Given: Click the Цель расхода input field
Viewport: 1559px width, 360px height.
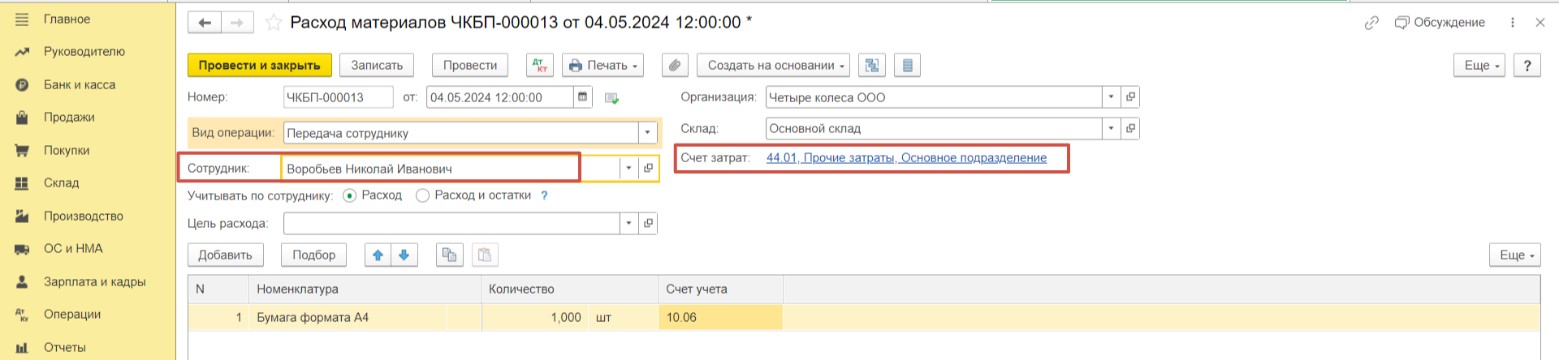Looking at the screenshot, I should pos(452,223).
